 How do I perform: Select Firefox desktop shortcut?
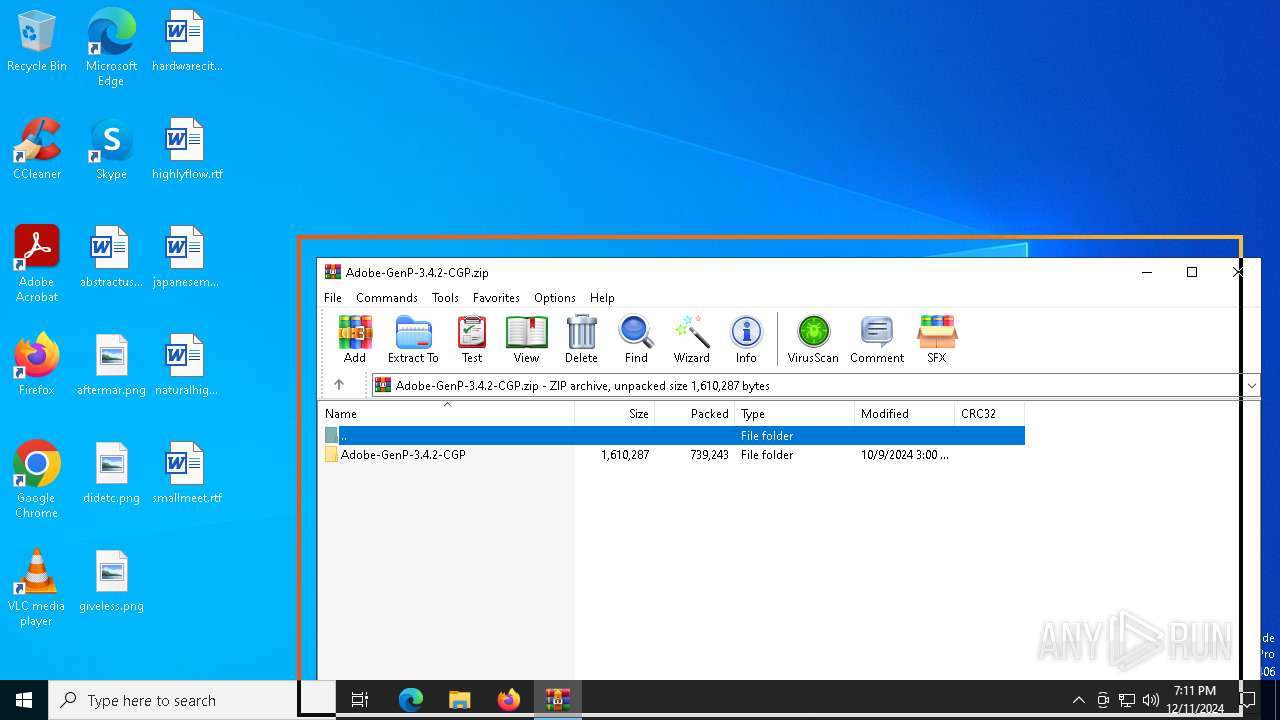pos(37,365)
